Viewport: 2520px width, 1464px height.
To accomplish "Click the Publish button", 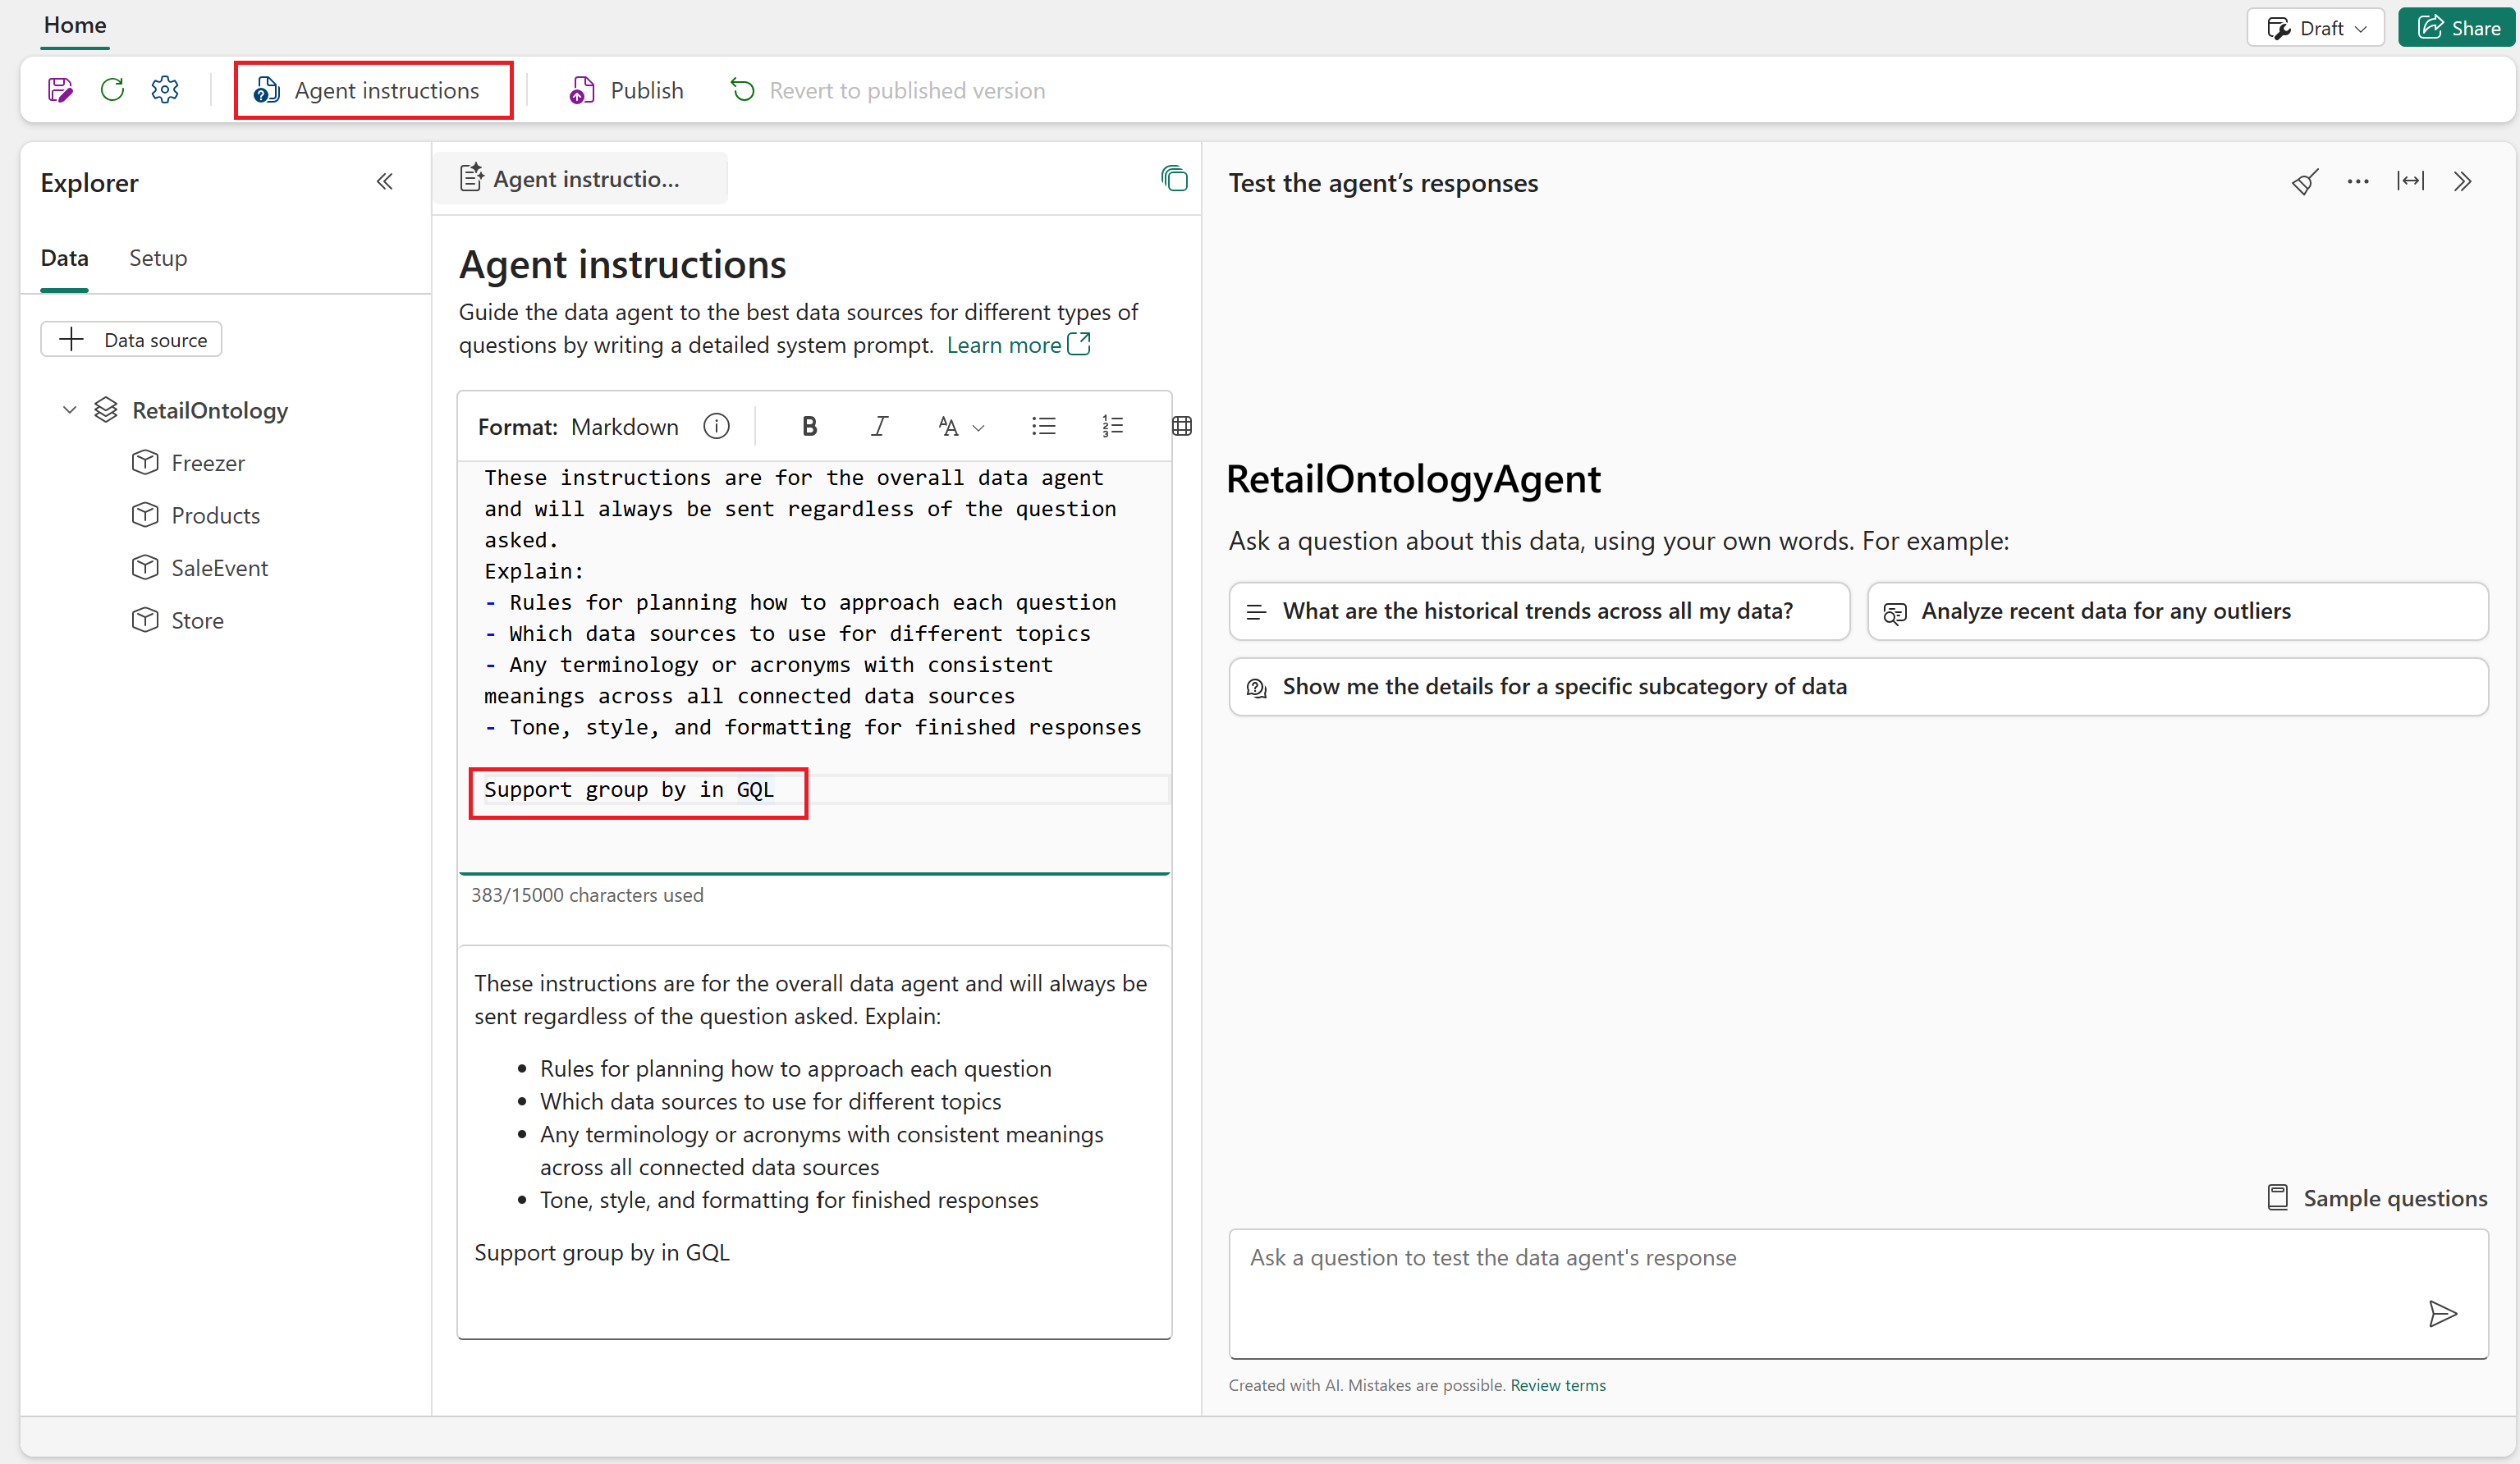I will (x=627, y=90).
